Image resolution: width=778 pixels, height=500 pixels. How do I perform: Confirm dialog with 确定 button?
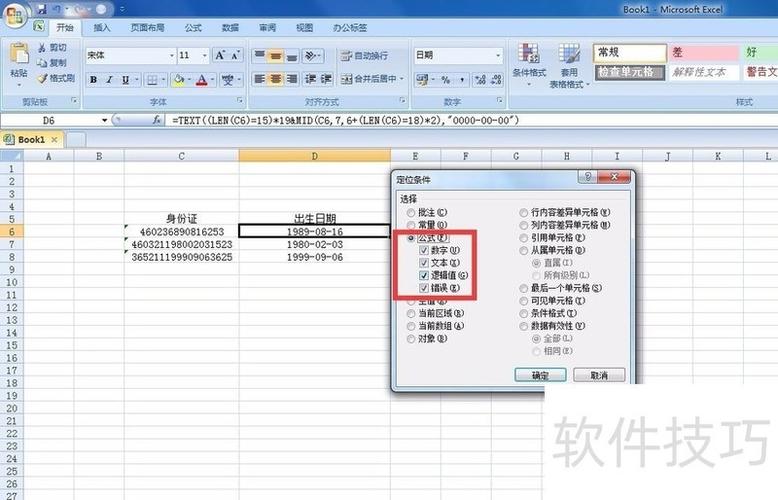(540, 375)
